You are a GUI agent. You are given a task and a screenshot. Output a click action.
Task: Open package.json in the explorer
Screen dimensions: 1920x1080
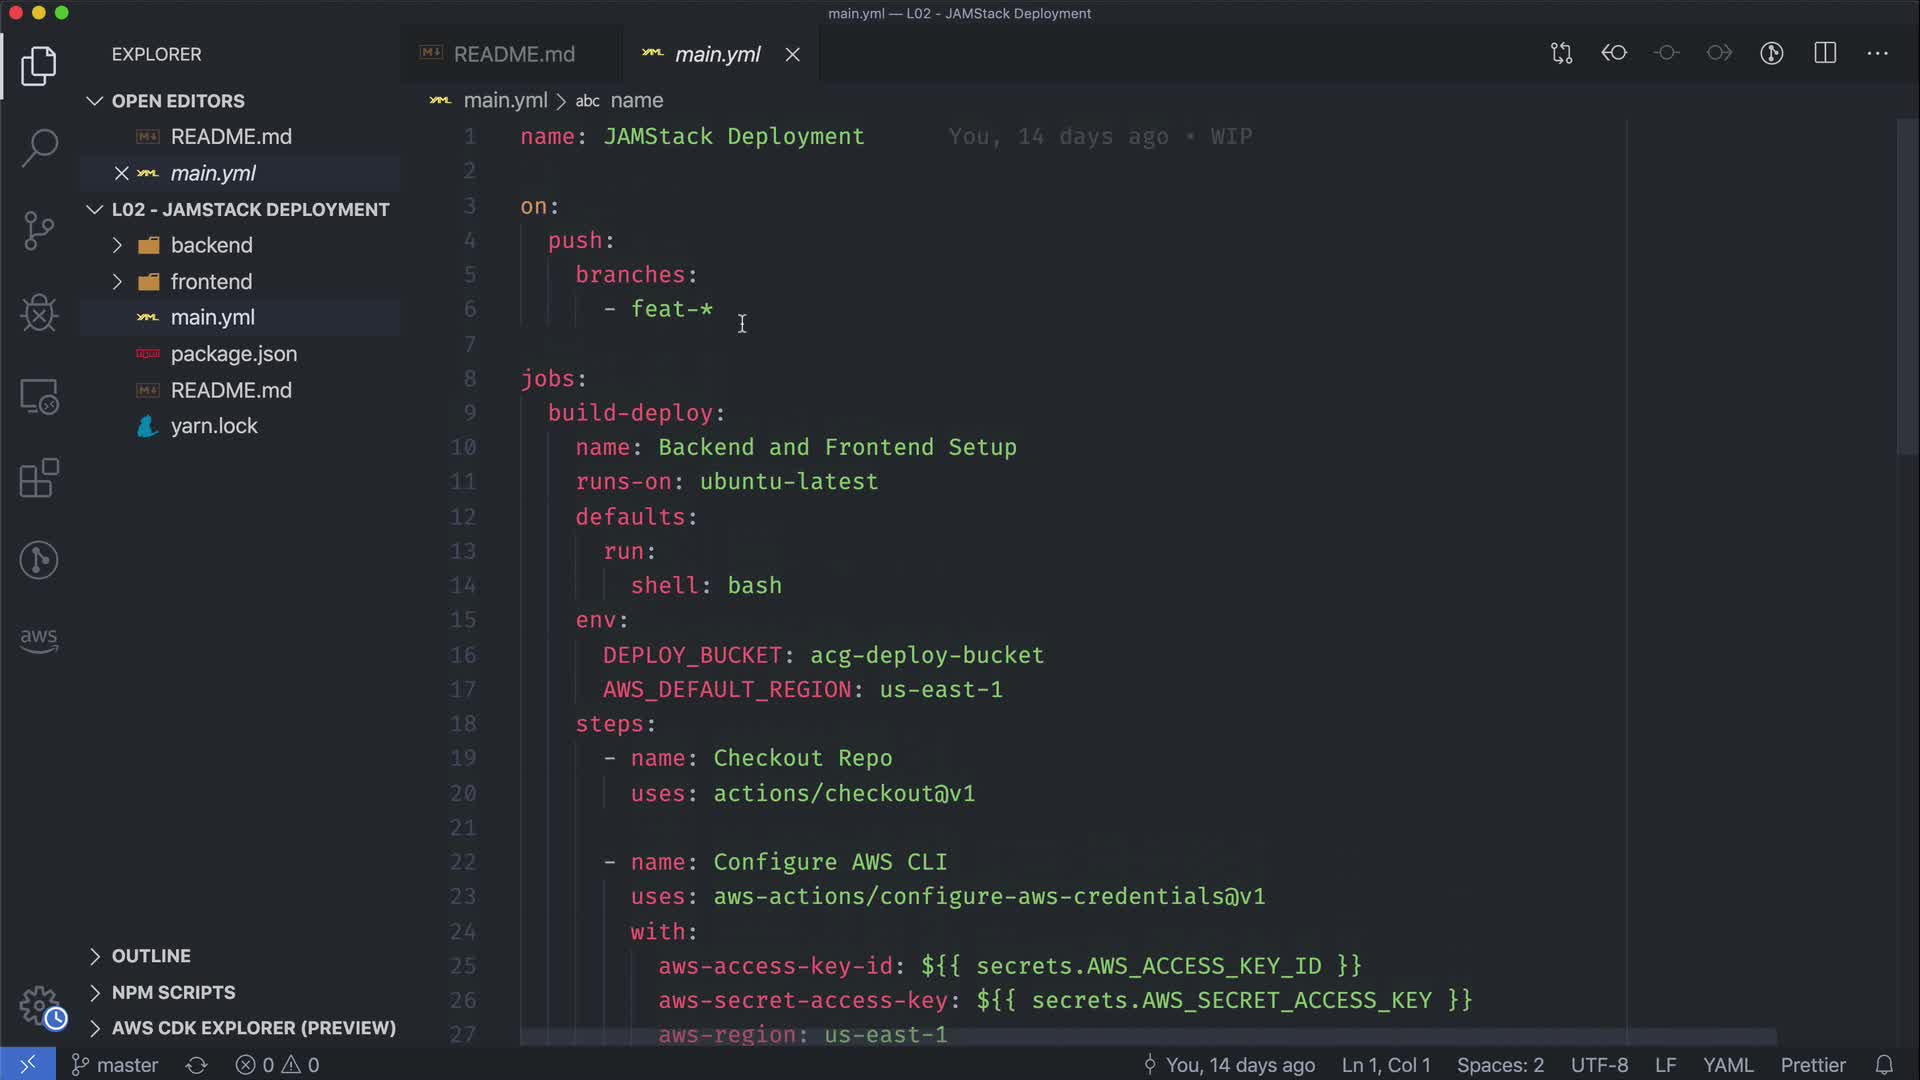click(x=233, y=354)
